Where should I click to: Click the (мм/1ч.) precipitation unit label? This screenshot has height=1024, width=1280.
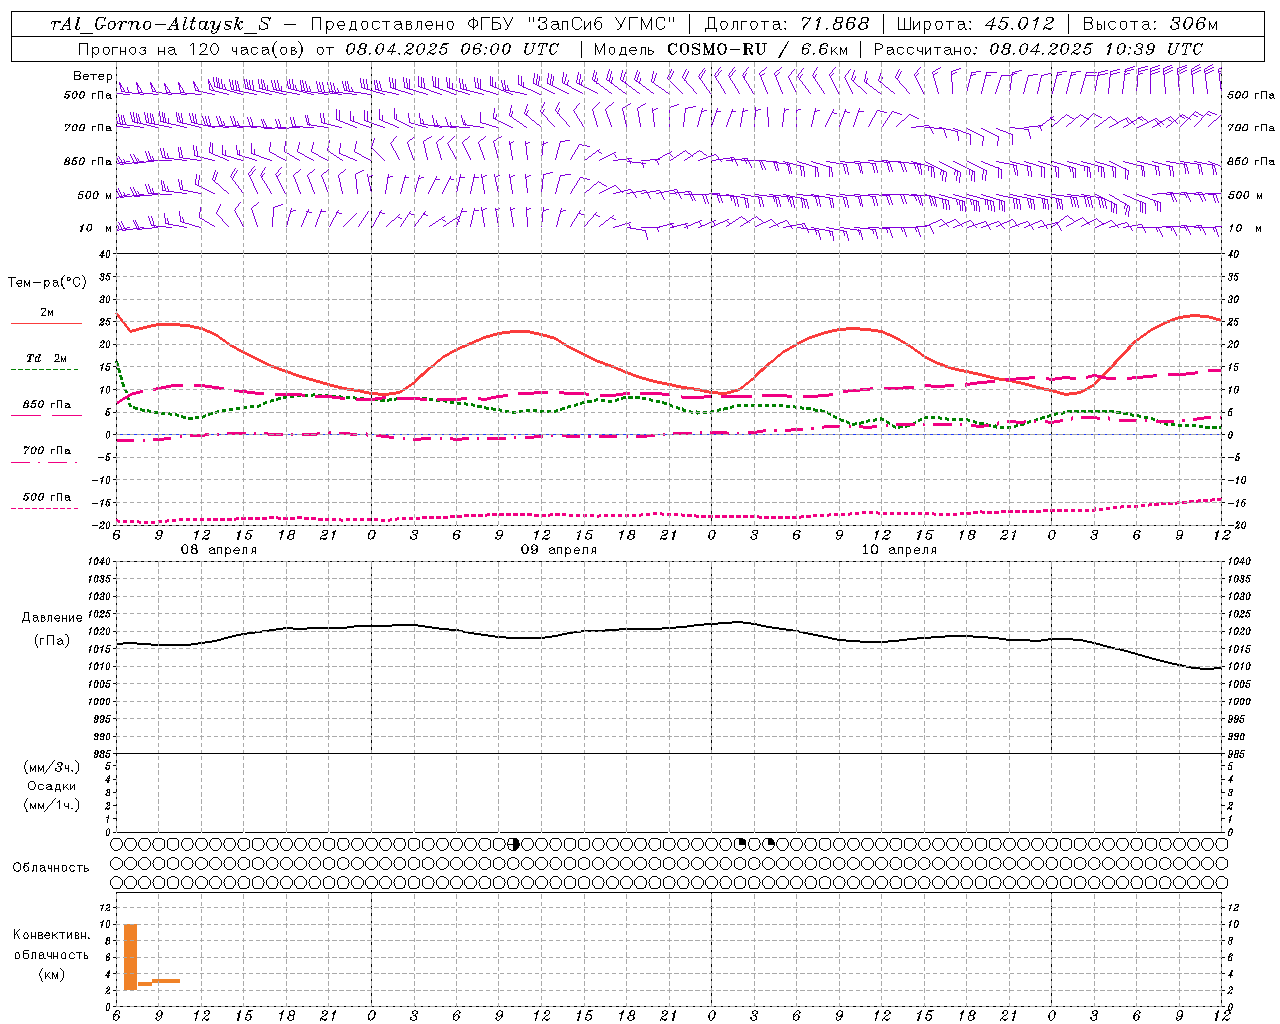point(52,805)
